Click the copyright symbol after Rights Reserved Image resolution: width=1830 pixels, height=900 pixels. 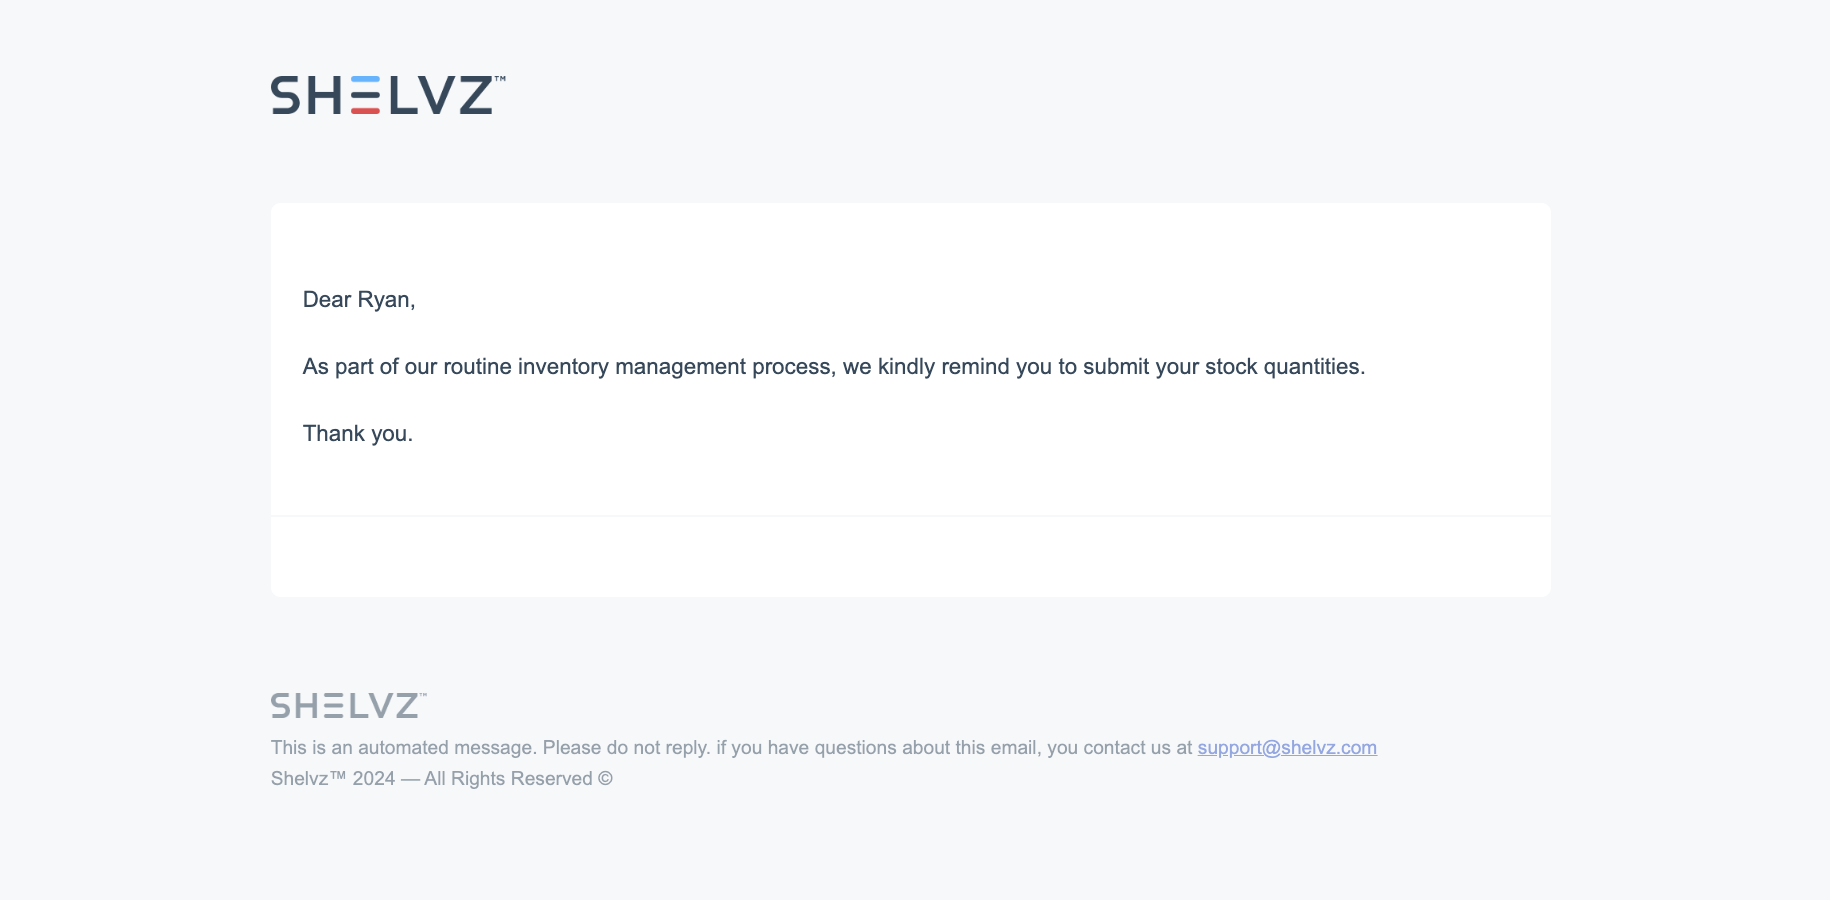(605, 779)
